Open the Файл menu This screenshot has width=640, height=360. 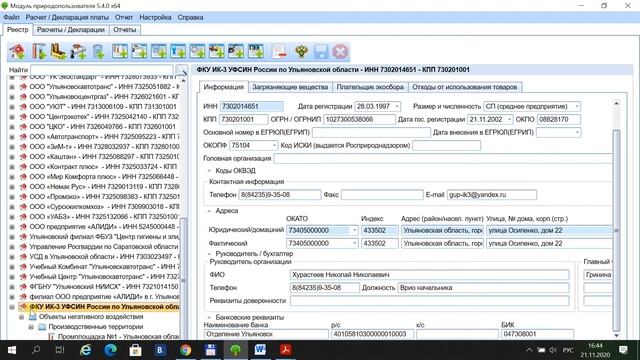[x=11, y=18]
